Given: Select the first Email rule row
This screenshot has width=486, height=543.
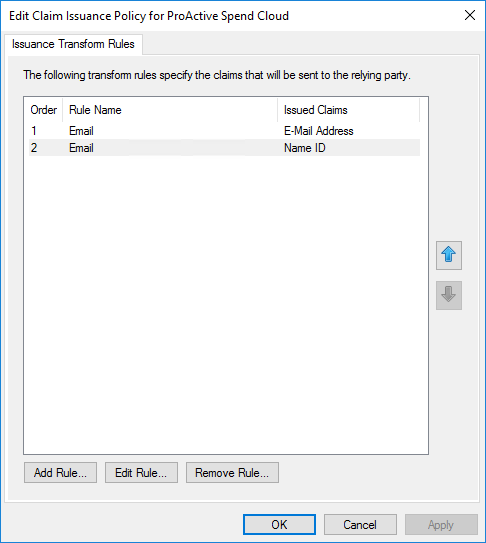Looking at the screenshot, I should pyautogui.click(x=224, y=131).
